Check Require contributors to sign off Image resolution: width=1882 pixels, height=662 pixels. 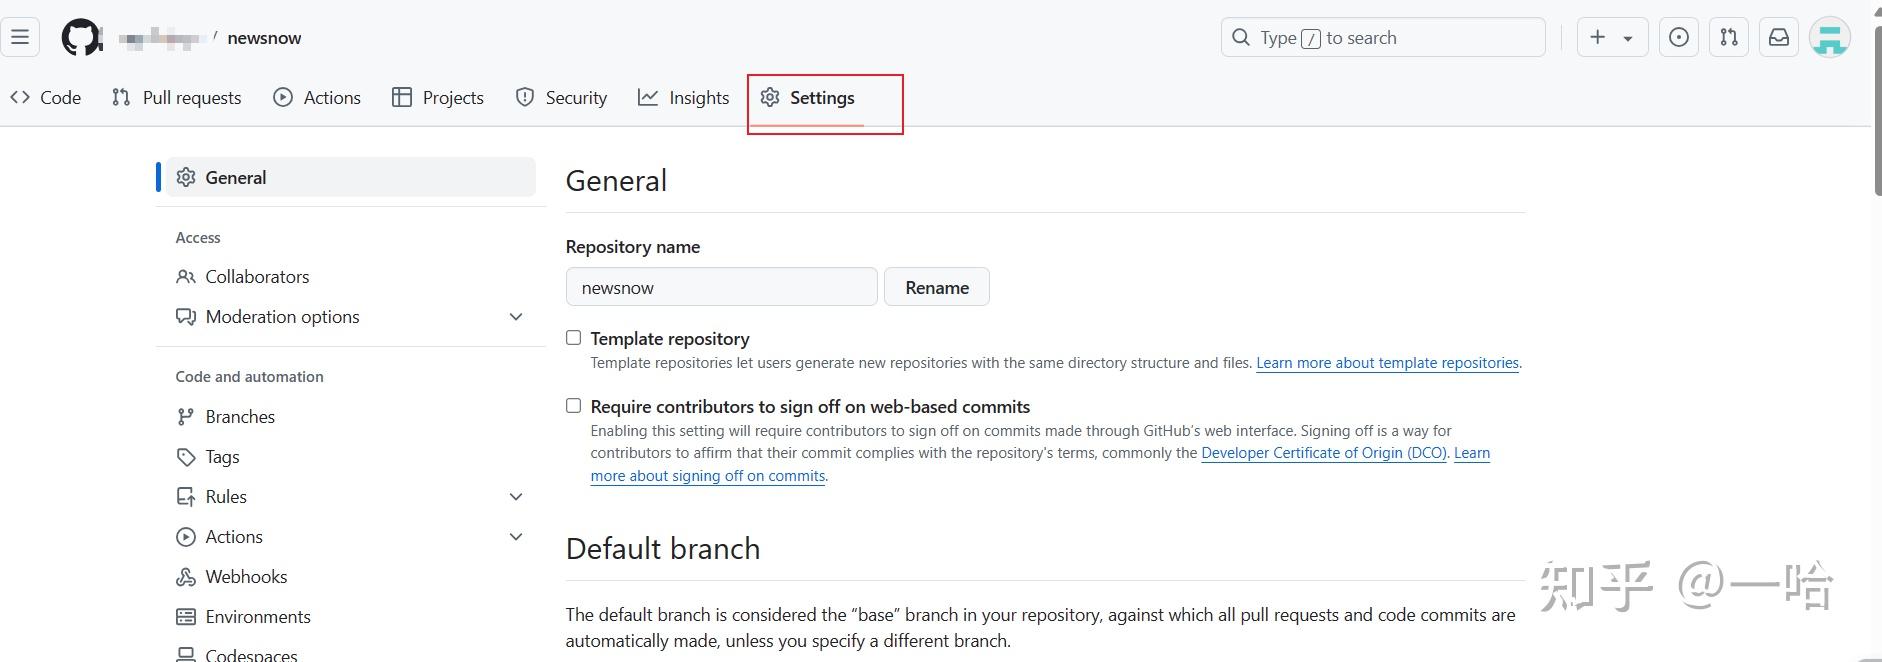point(573,405)
